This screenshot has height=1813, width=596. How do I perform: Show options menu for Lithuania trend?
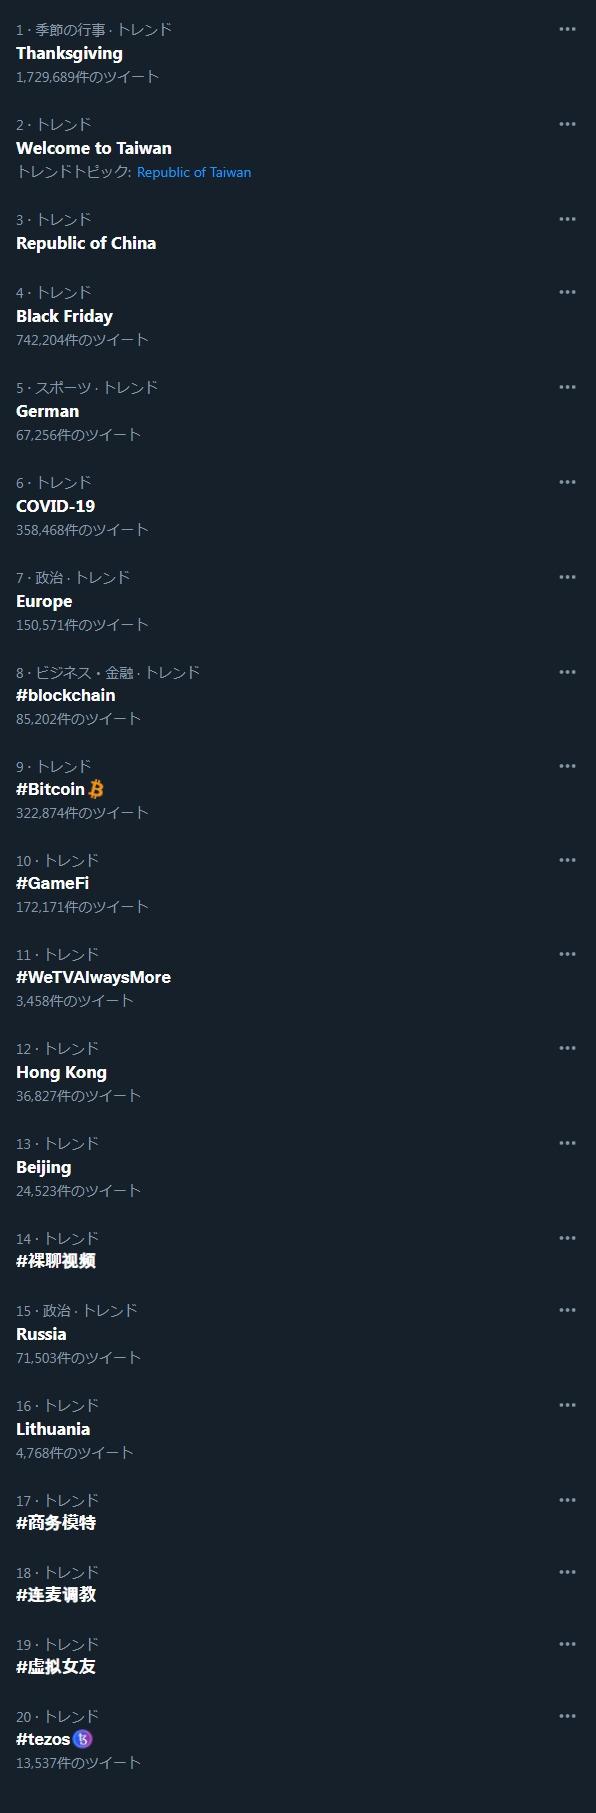tap(567, 1405)
